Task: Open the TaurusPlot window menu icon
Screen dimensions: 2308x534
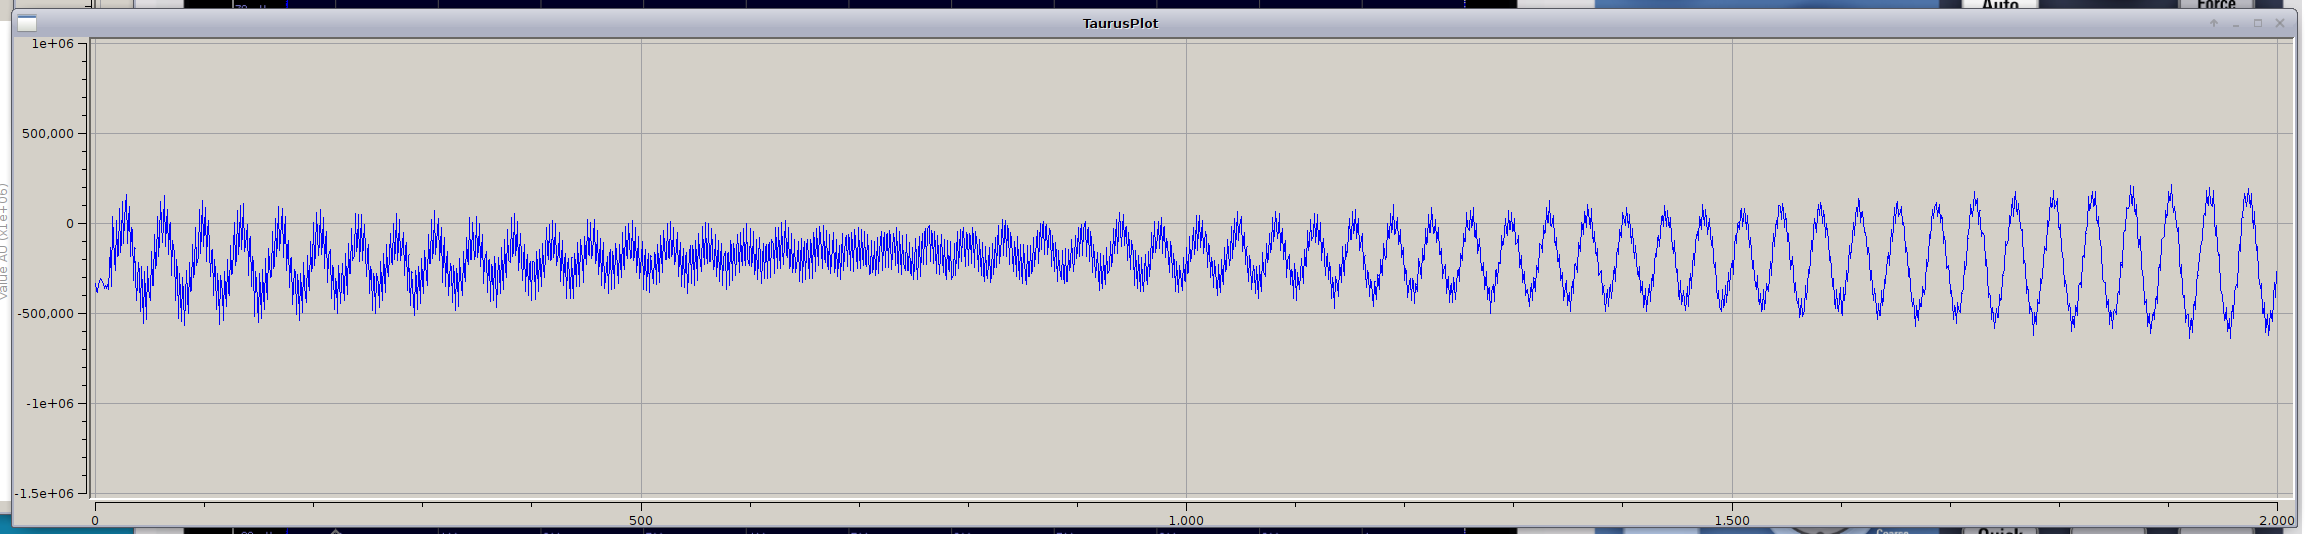Action: (27, 23)
